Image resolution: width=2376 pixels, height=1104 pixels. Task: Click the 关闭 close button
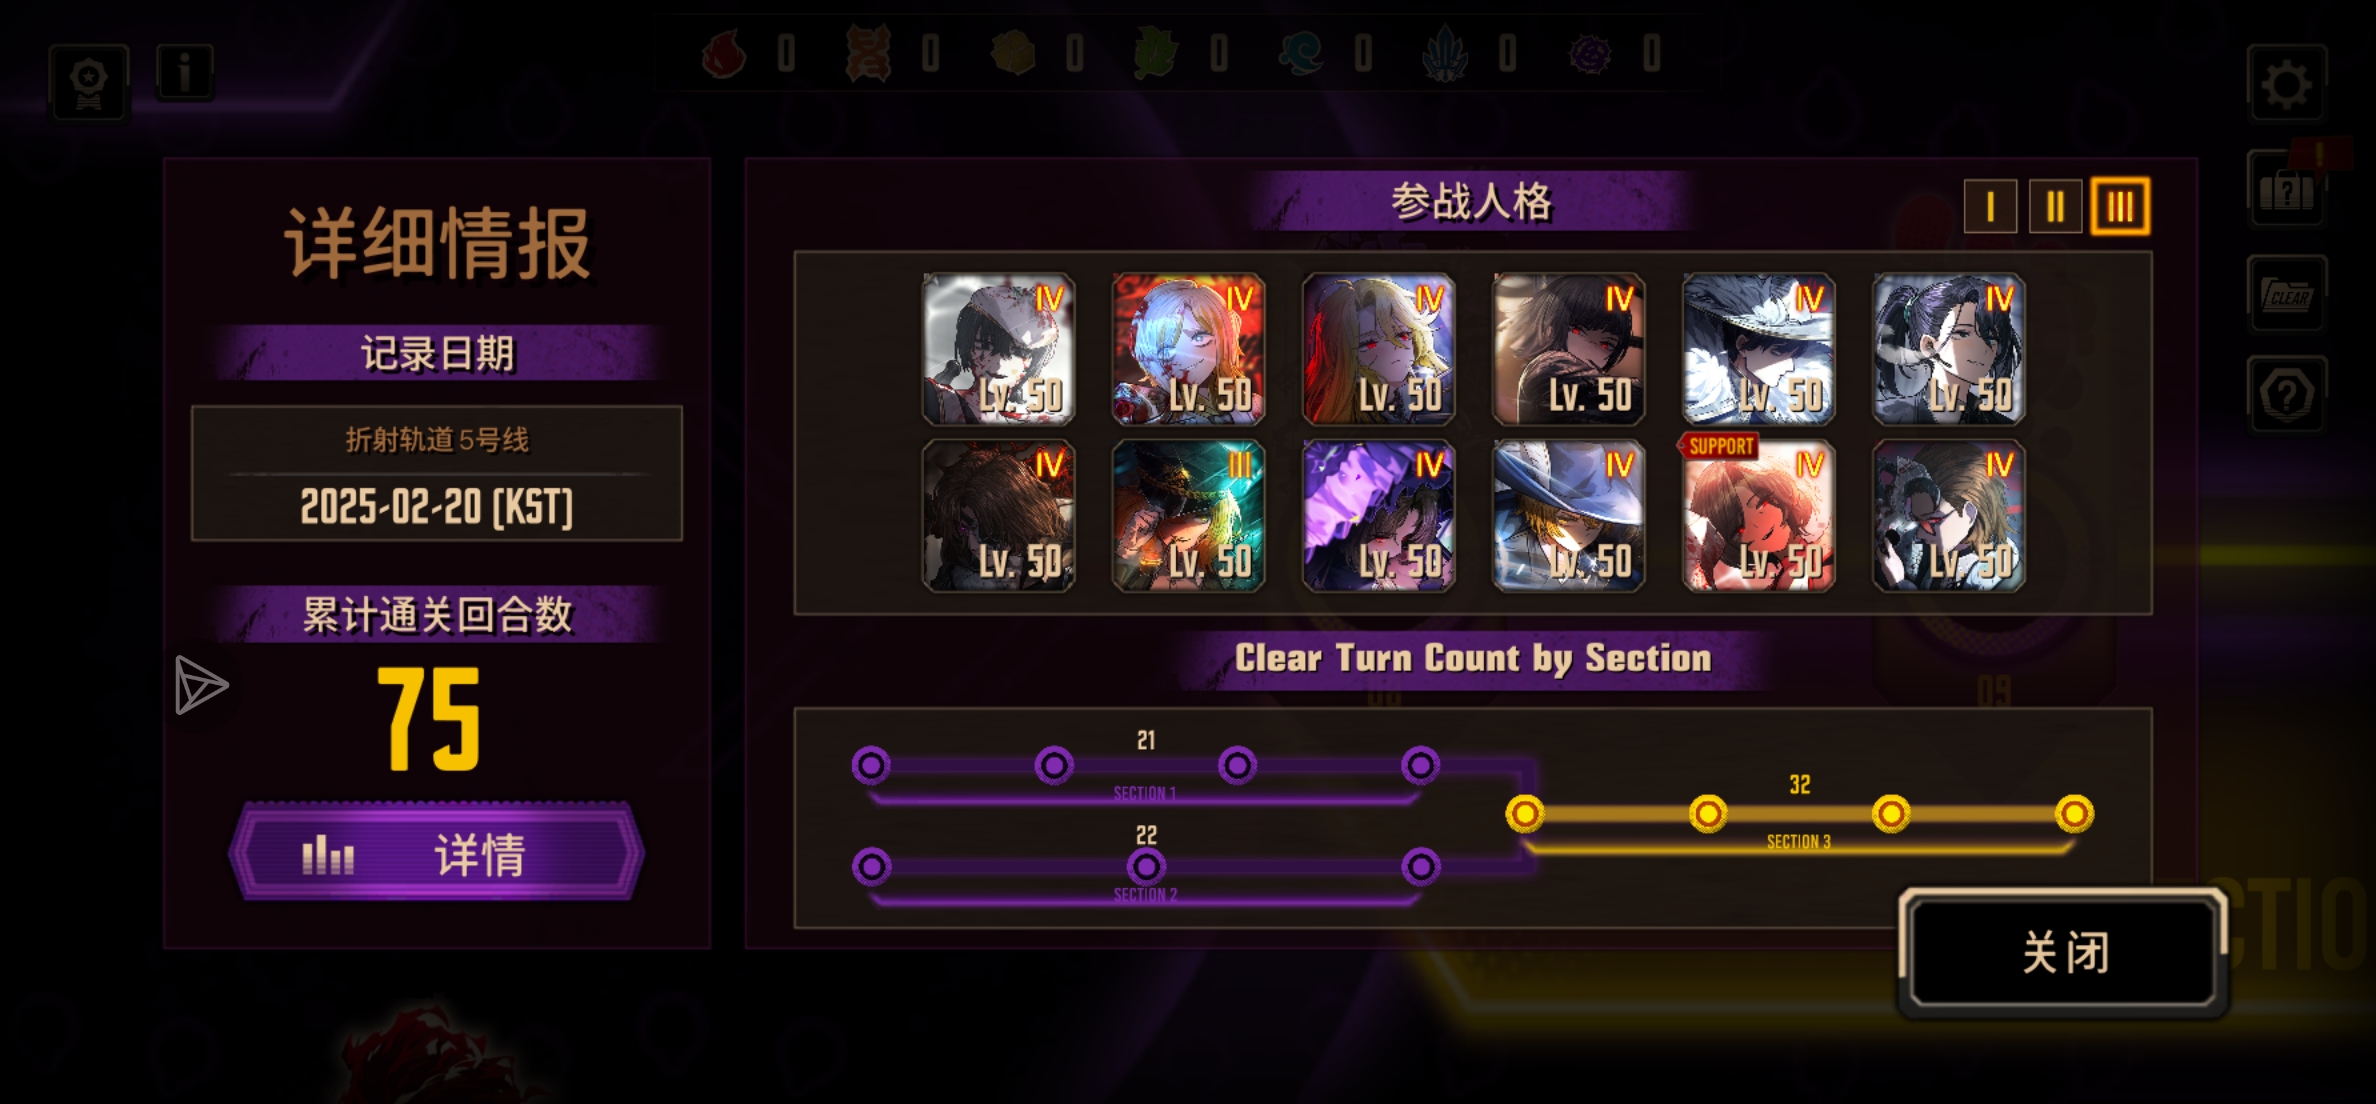[2064, 952]
